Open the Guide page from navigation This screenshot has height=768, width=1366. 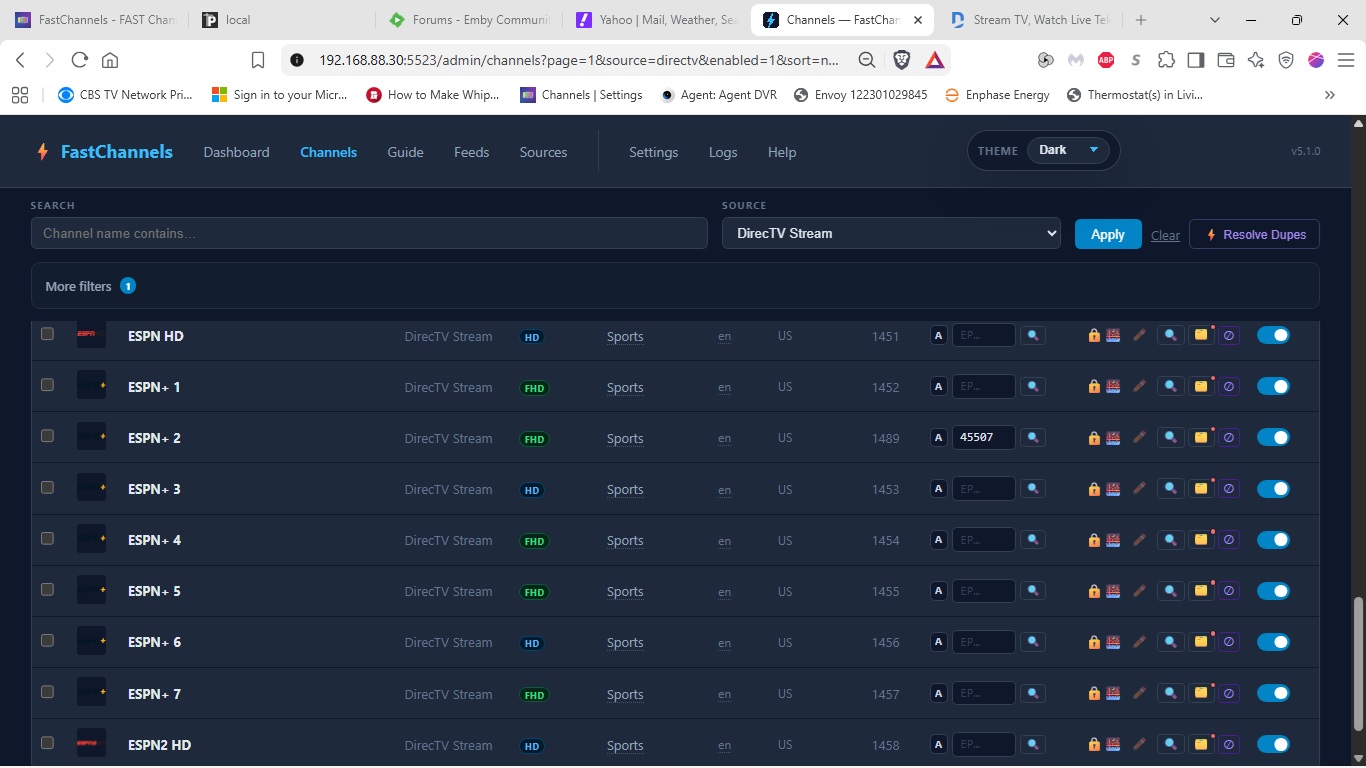405,152
